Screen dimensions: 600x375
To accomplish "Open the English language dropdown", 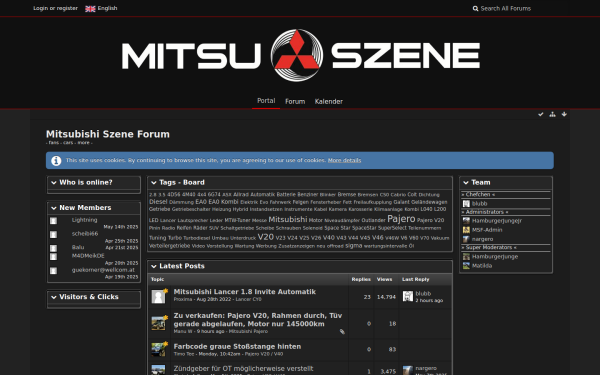I will coord(101,8).
